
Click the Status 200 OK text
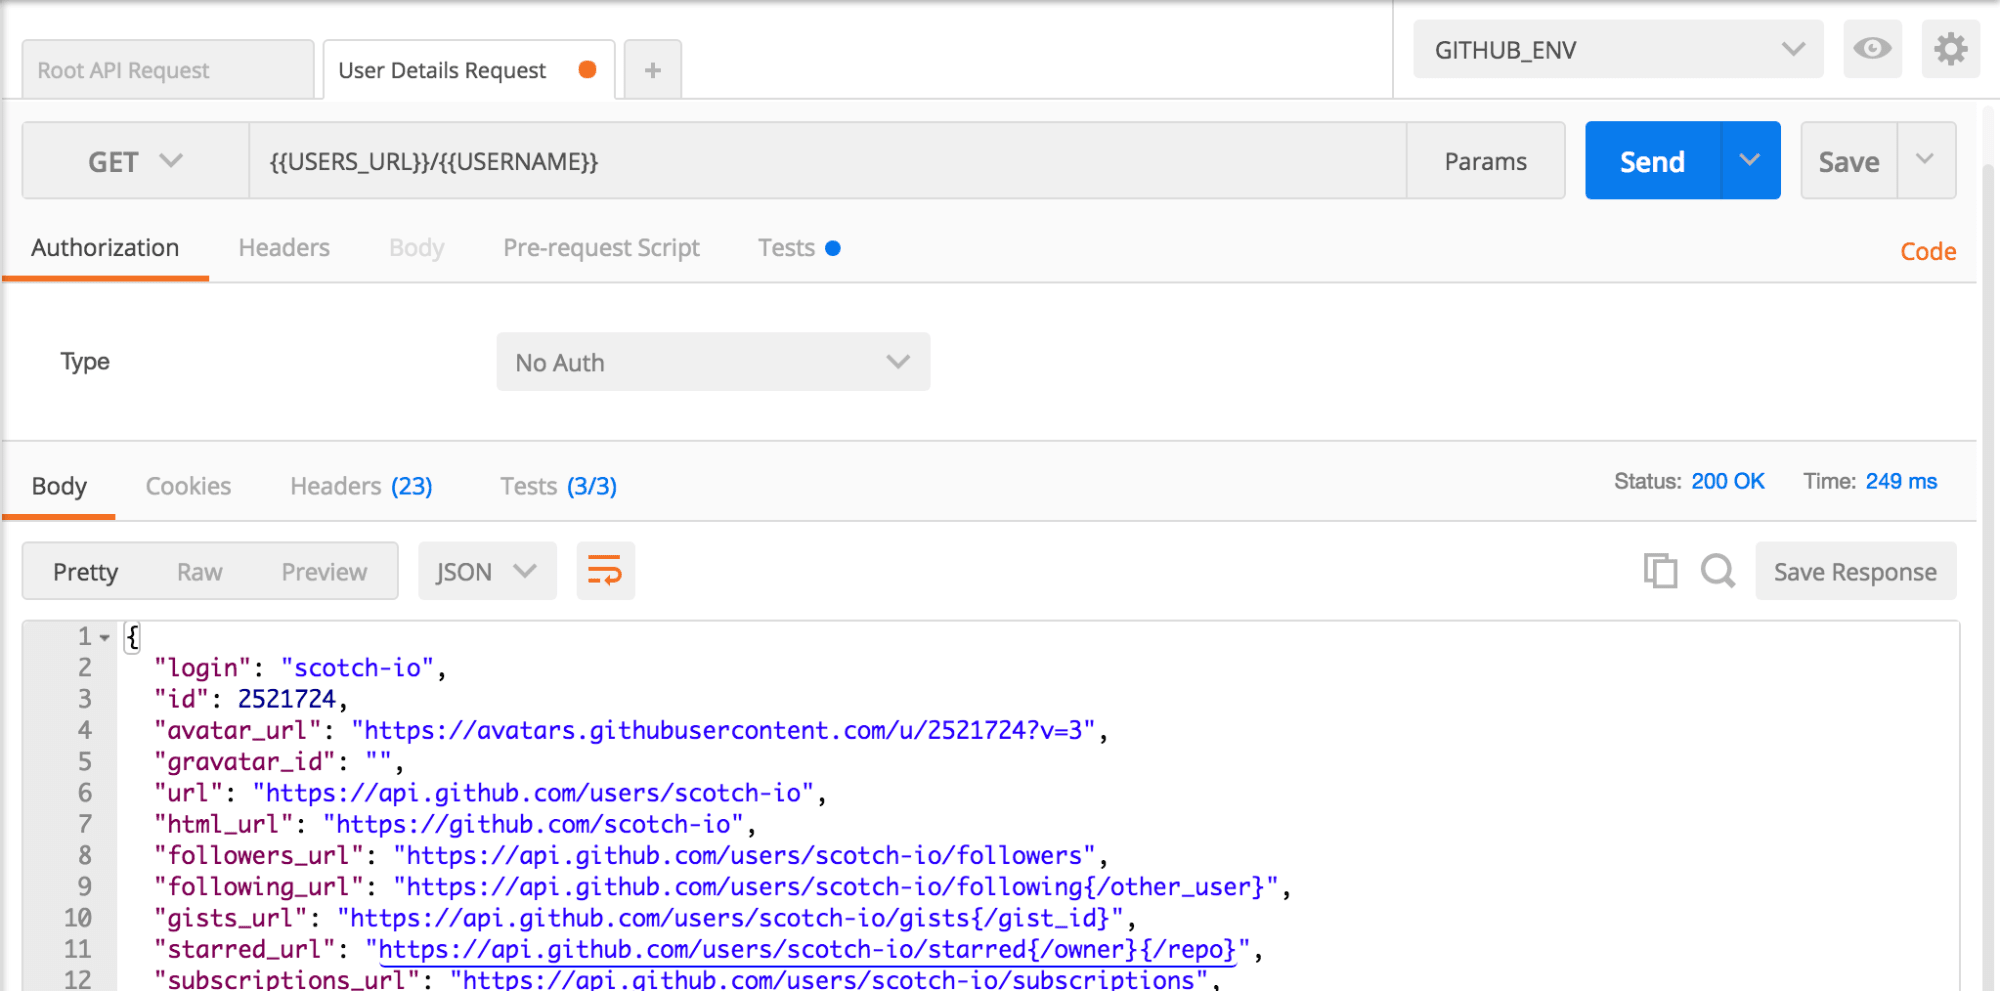point(1689,481)
